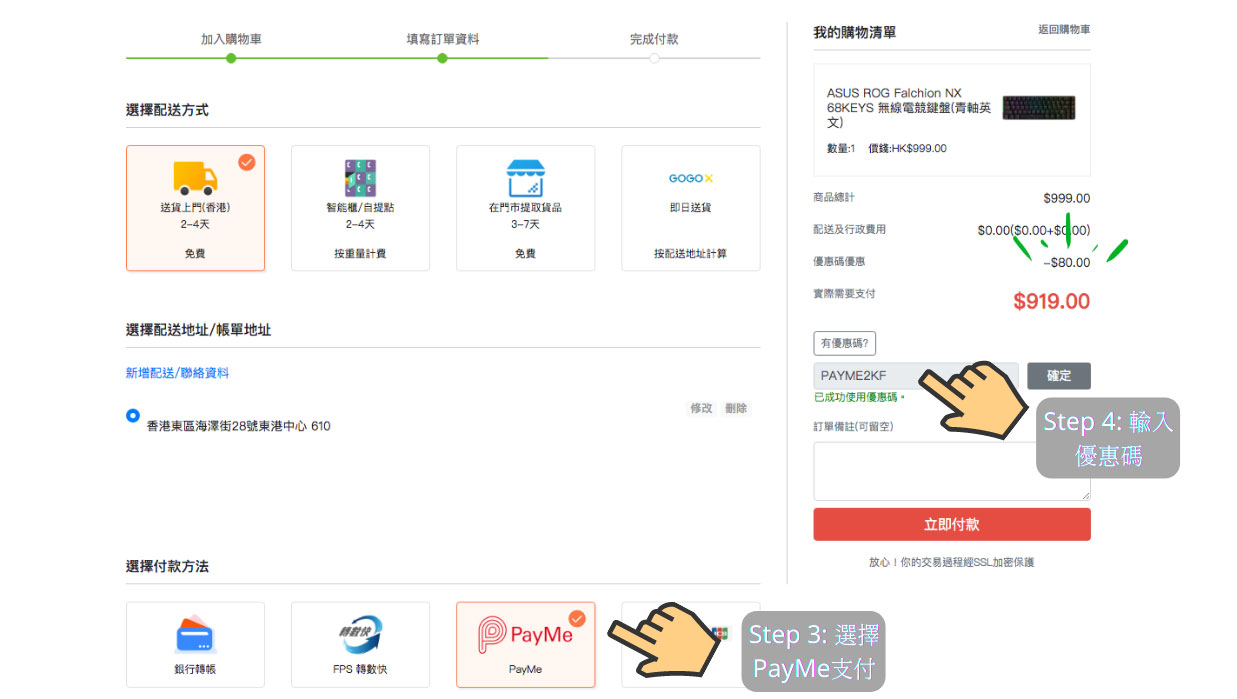Click the 銀行轉帳 payment label
Viewport: 1237px width, 699px height.
pyautogui.click(x=195, y=669)
